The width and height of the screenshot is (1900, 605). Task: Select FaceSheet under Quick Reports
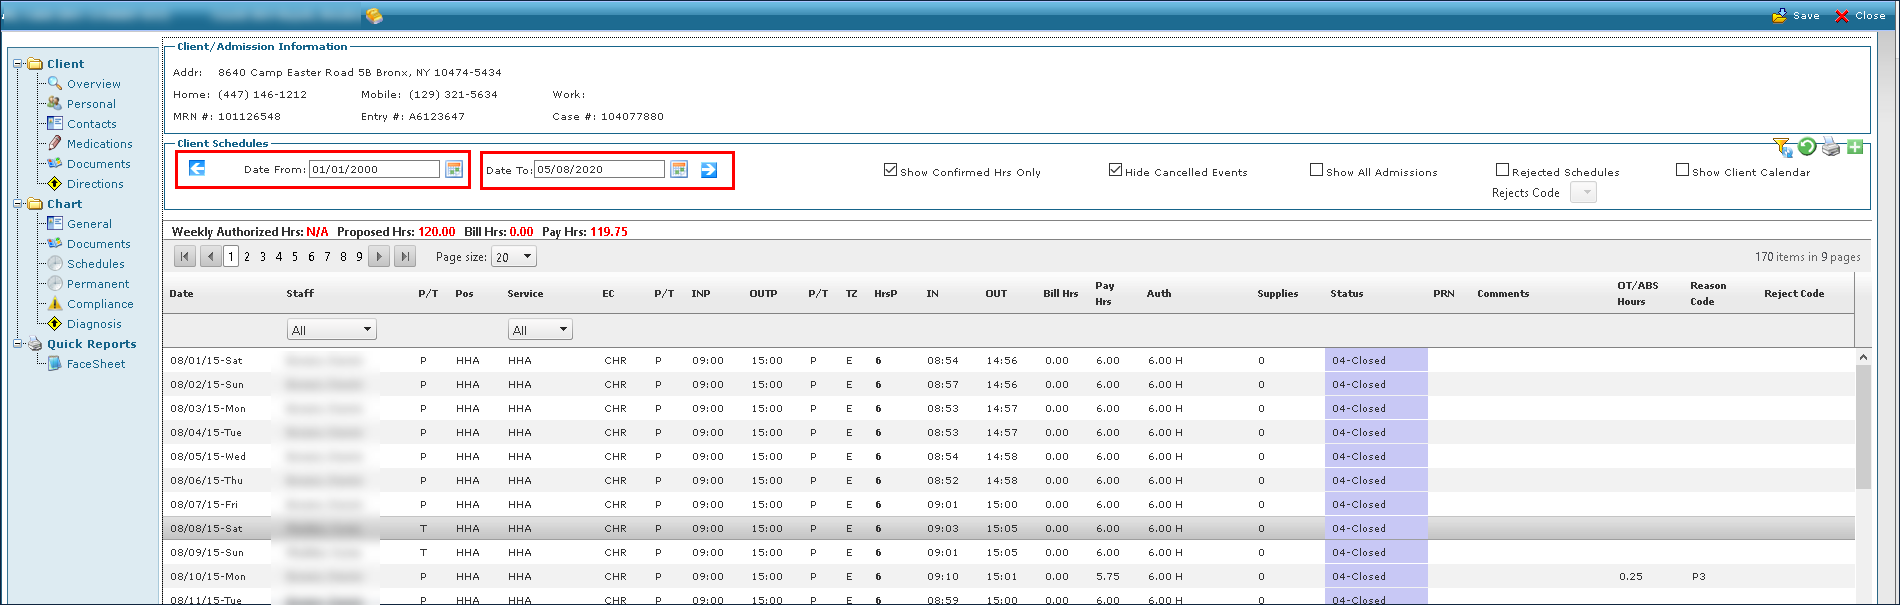95,364
